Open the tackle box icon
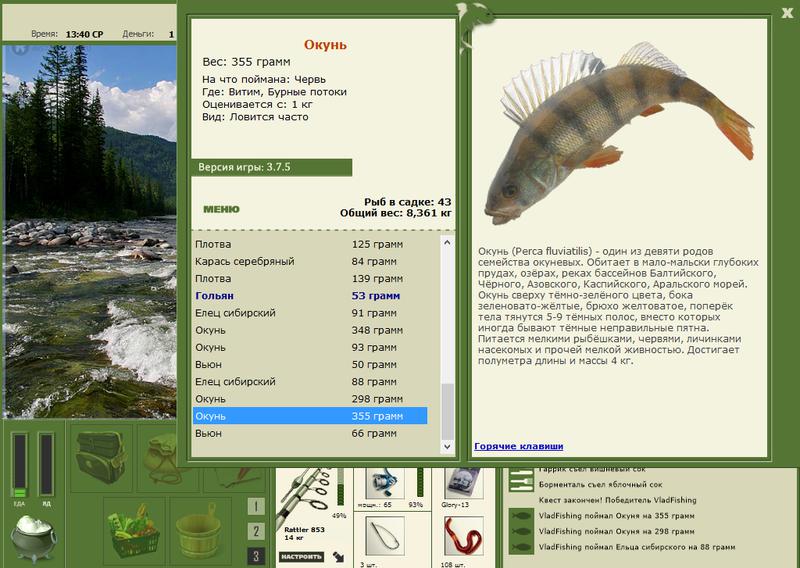 [x=101, y=457]
